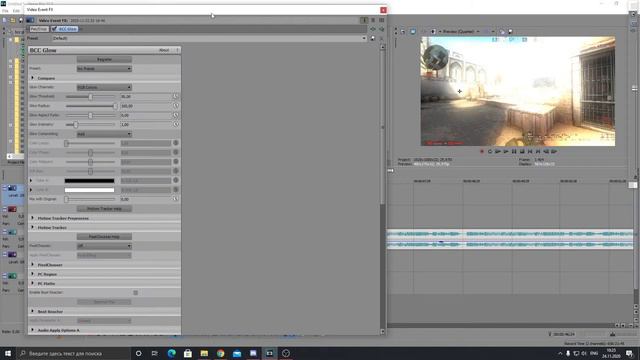
Task: Toggle Enable Beat Reactor checkbox
Action: 136,292
